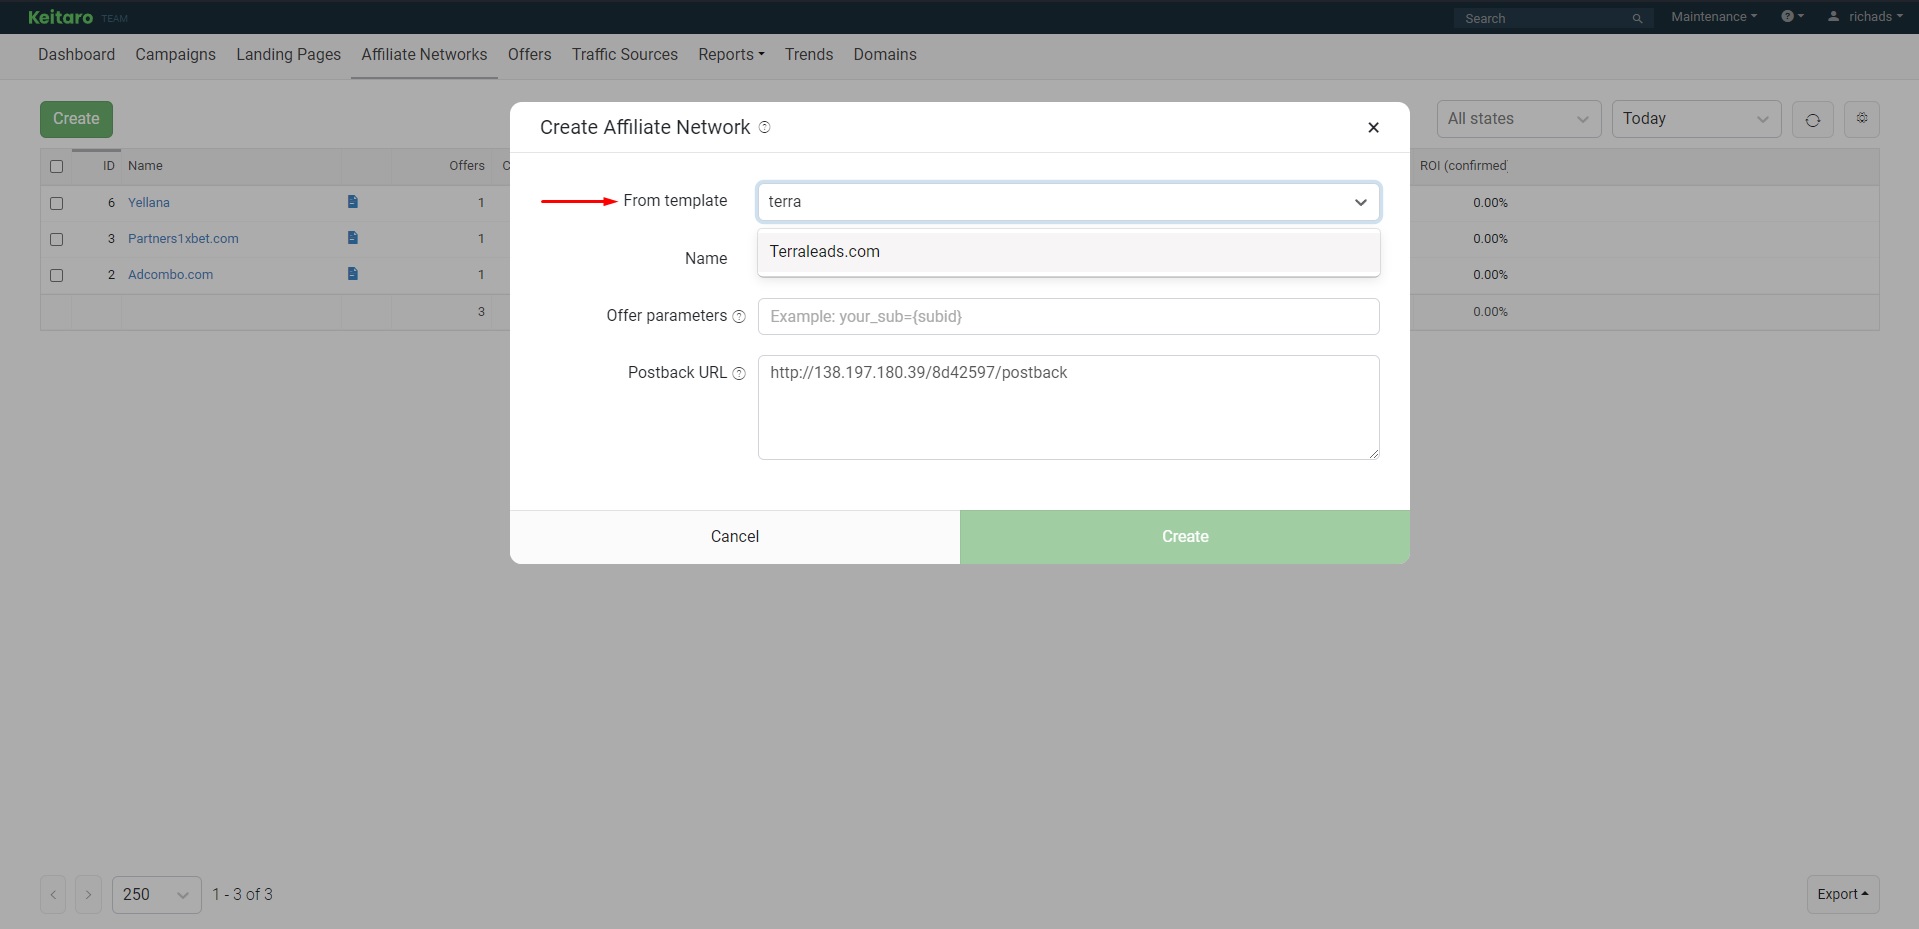The width and height of the screenshot is (1919, 929).
Task: Check the Yellana row checkbox
Action: coord(56,203)
